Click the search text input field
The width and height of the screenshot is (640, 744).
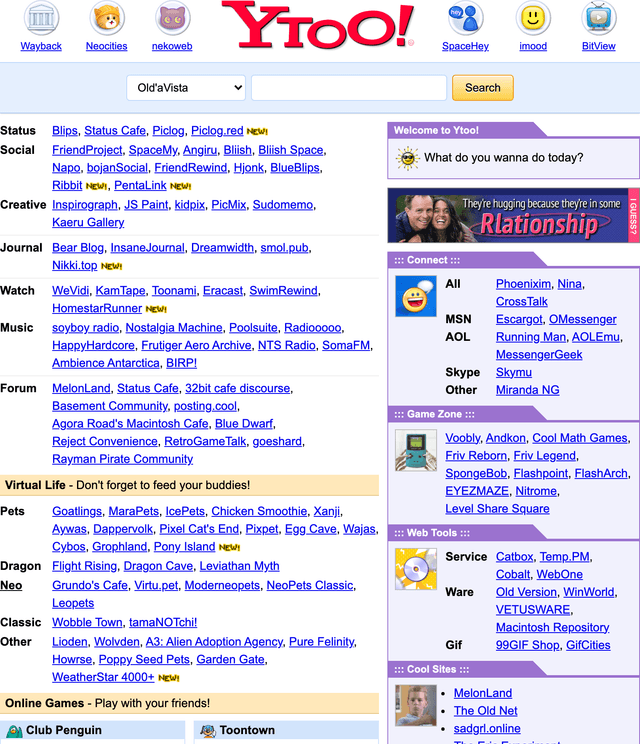coord(349,88)
